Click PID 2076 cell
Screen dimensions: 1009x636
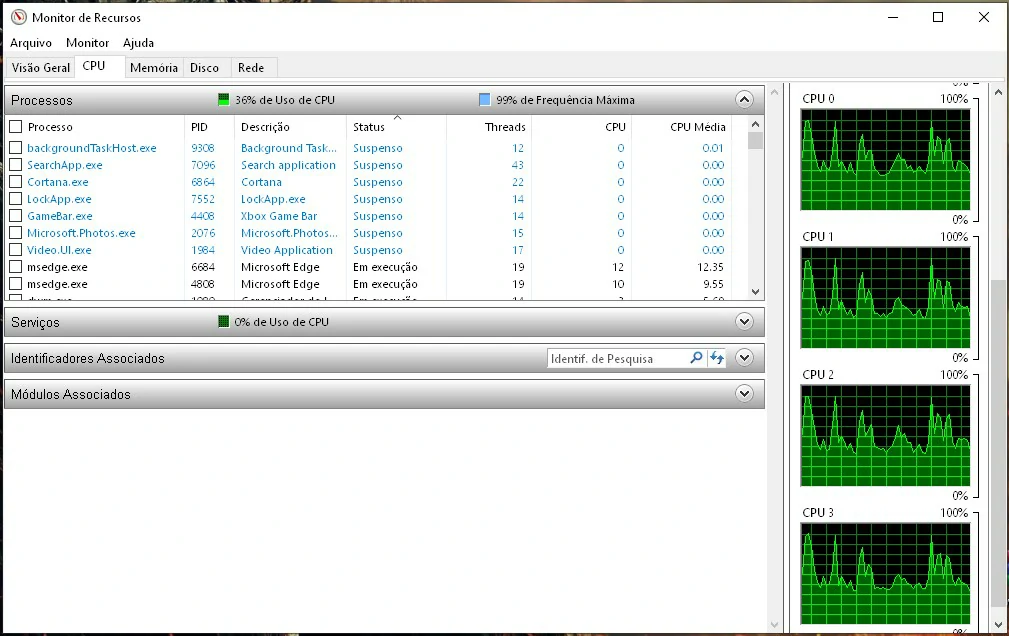[x=203, y=232]
